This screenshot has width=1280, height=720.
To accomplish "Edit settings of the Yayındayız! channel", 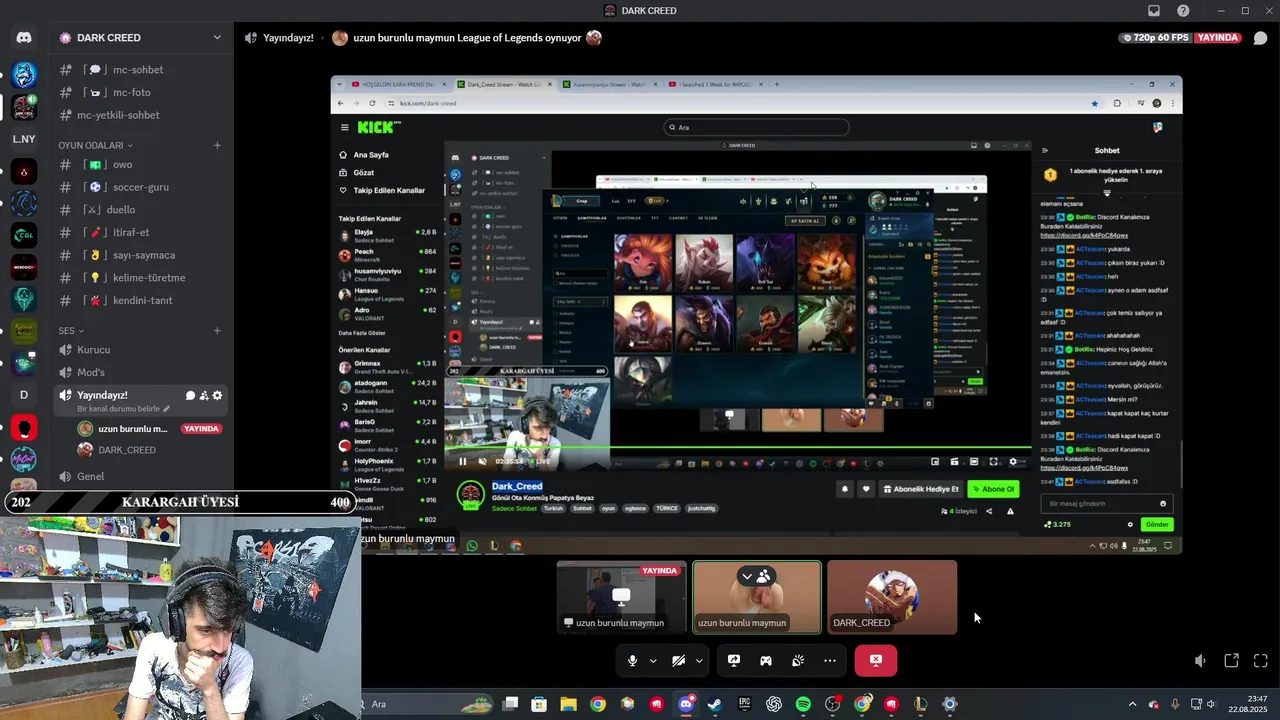I will click(x=217, y=395).
